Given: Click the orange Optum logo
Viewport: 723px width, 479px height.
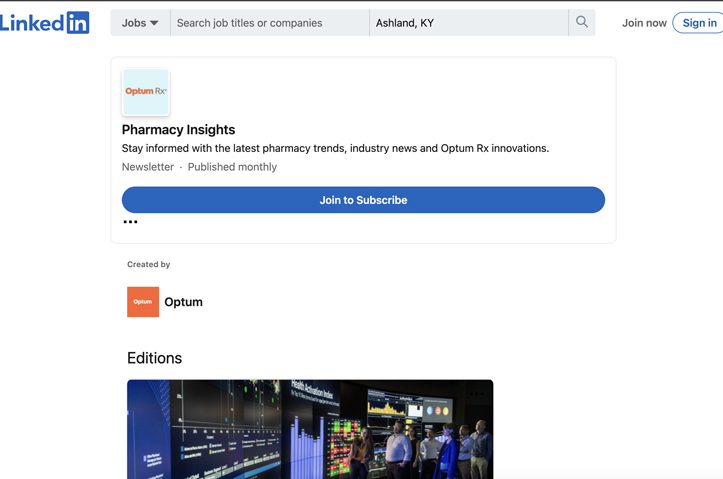Looking at the screenshot, I should pyautogui.click(x=143, y=302).
